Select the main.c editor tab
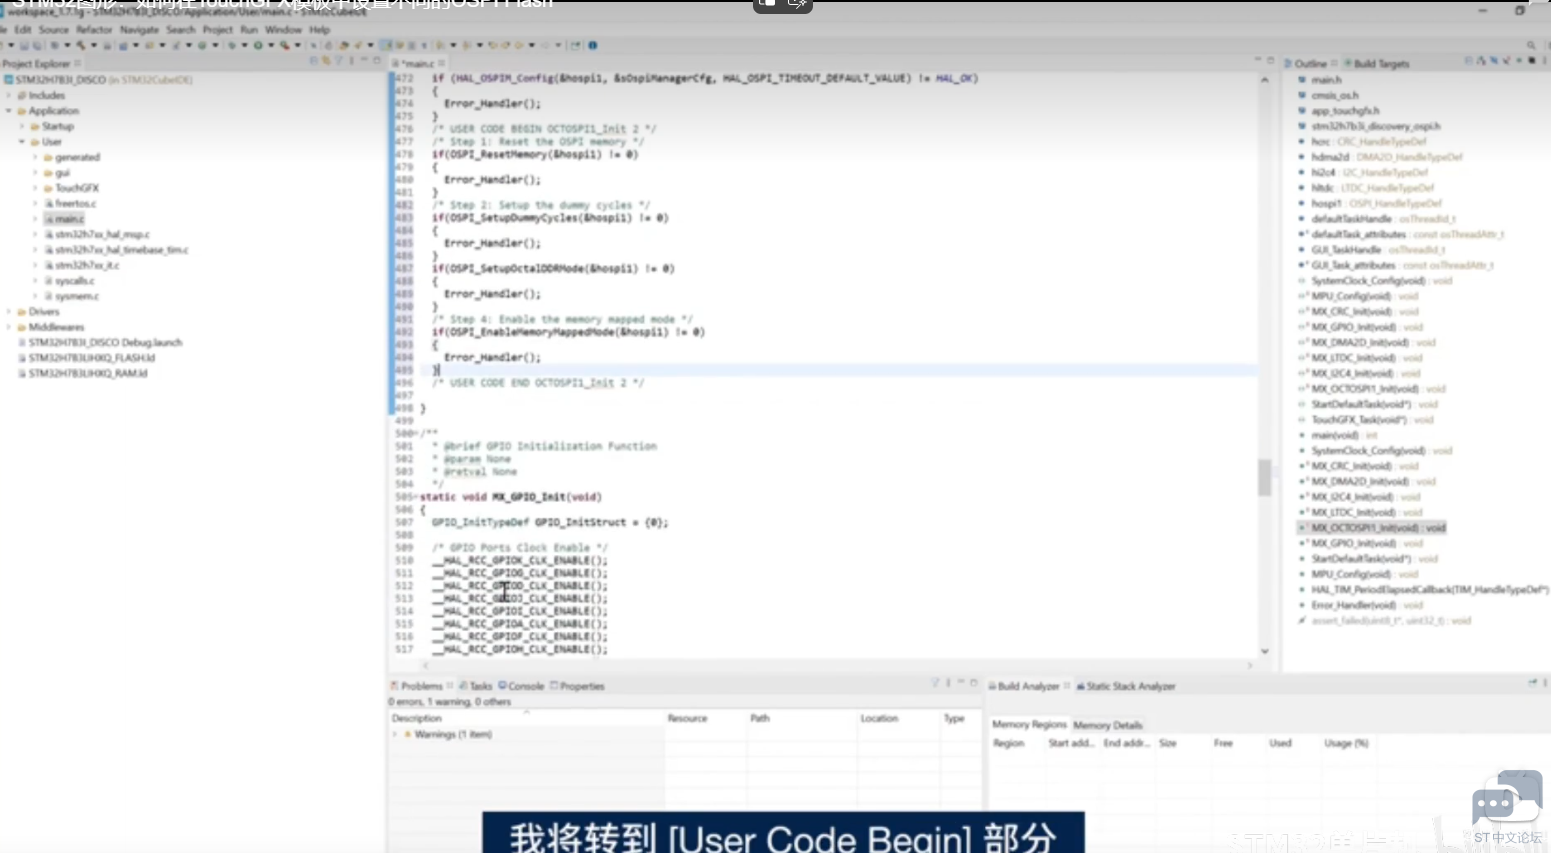The width and height of the screenshot is (1551, 853). pyautogui.click(x=416, y=63)
